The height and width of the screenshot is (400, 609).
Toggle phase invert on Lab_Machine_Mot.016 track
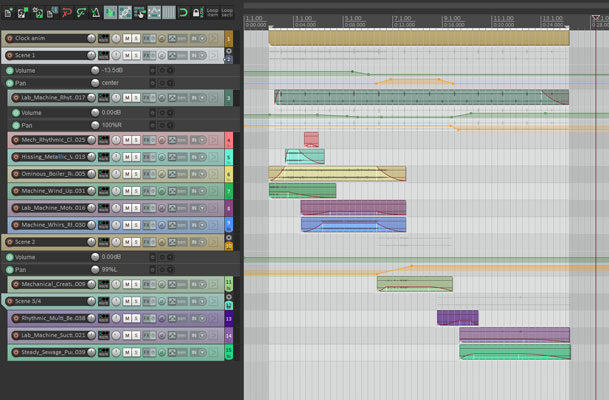[162, 208]
